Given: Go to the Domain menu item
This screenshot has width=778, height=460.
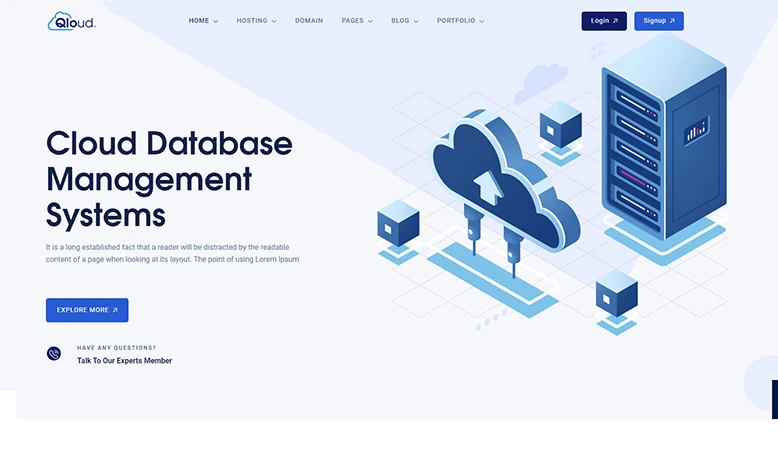Looking at the screenshot, I should (309, 21).
